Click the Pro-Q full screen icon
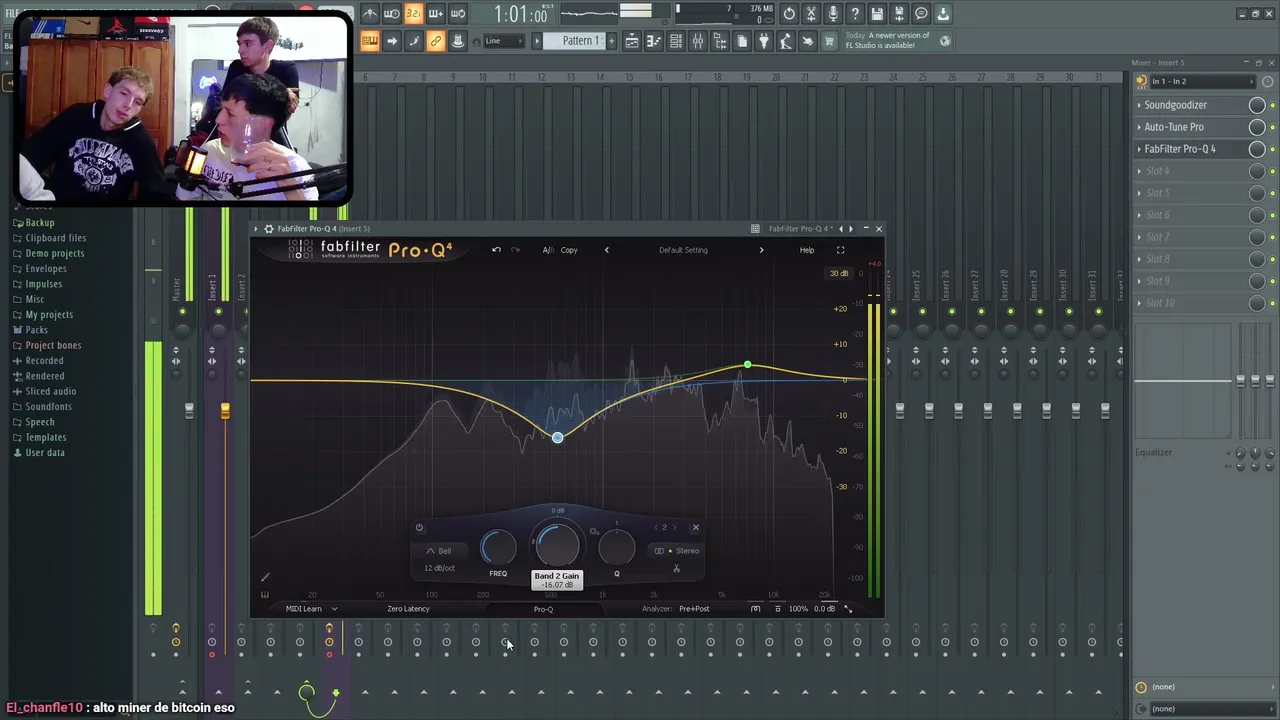 pos(840,250)
